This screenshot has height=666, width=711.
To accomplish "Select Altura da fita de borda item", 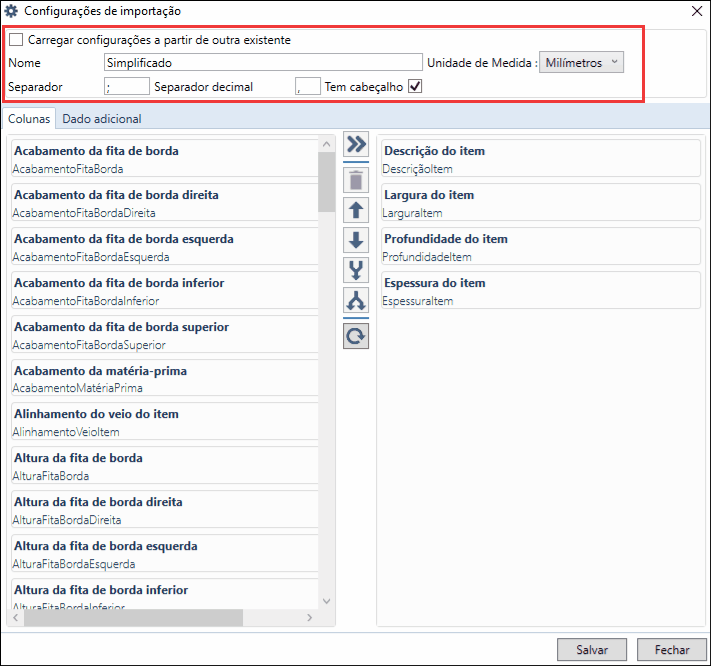I will (x=165, y=466).
